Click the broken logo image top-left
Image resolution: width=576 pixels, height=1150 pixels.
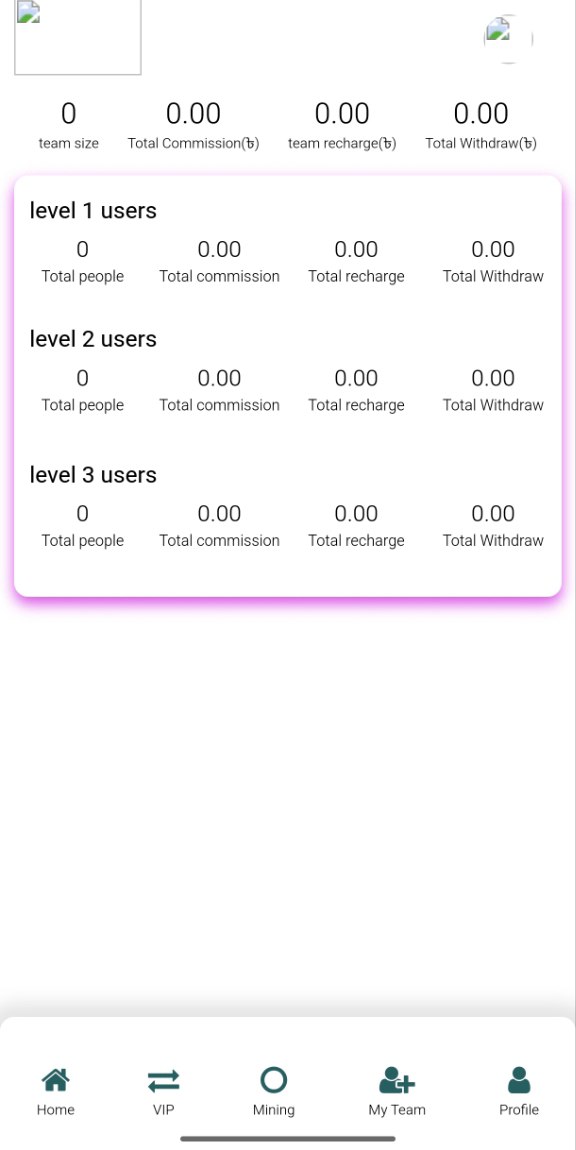tap(78, 37)
